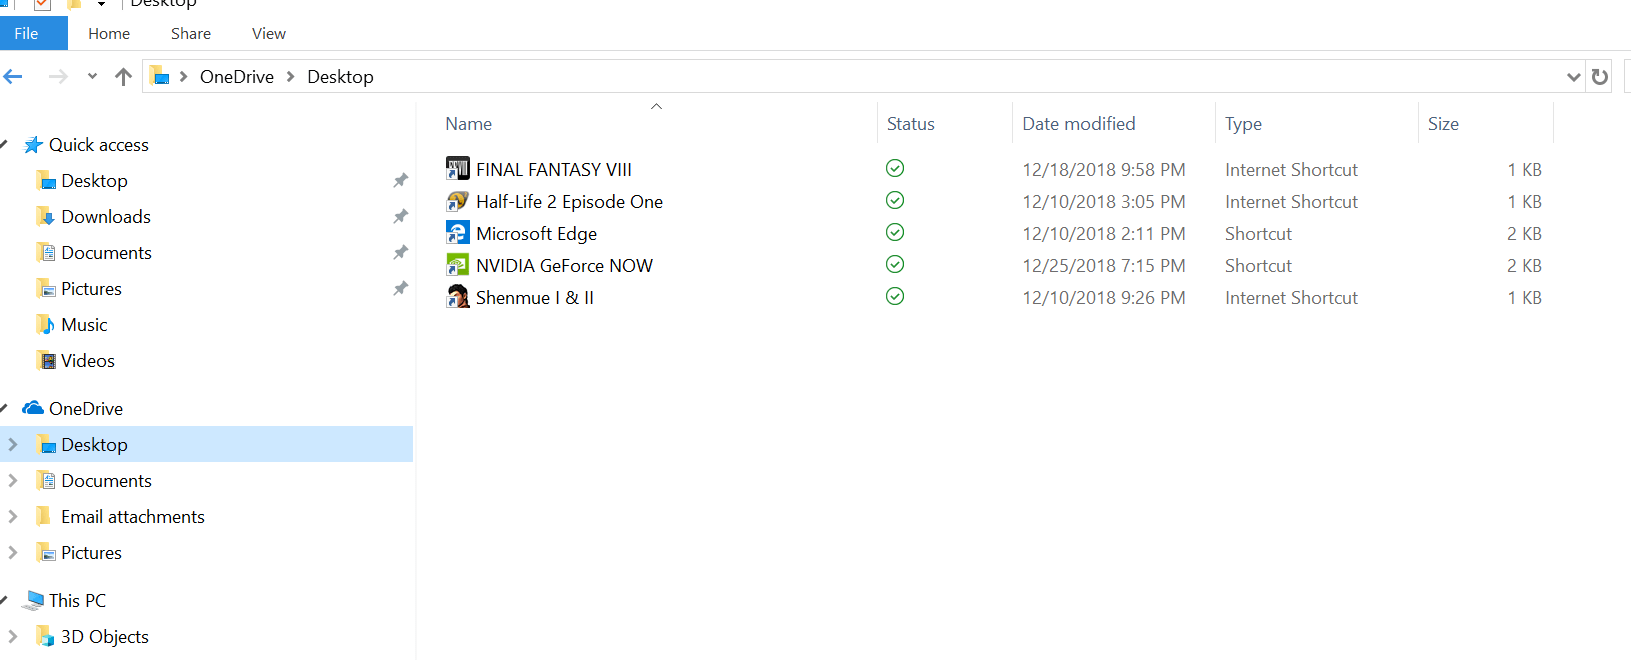
Task: Select Email attachments in OneDrive tree
Action: pos(133,517)
